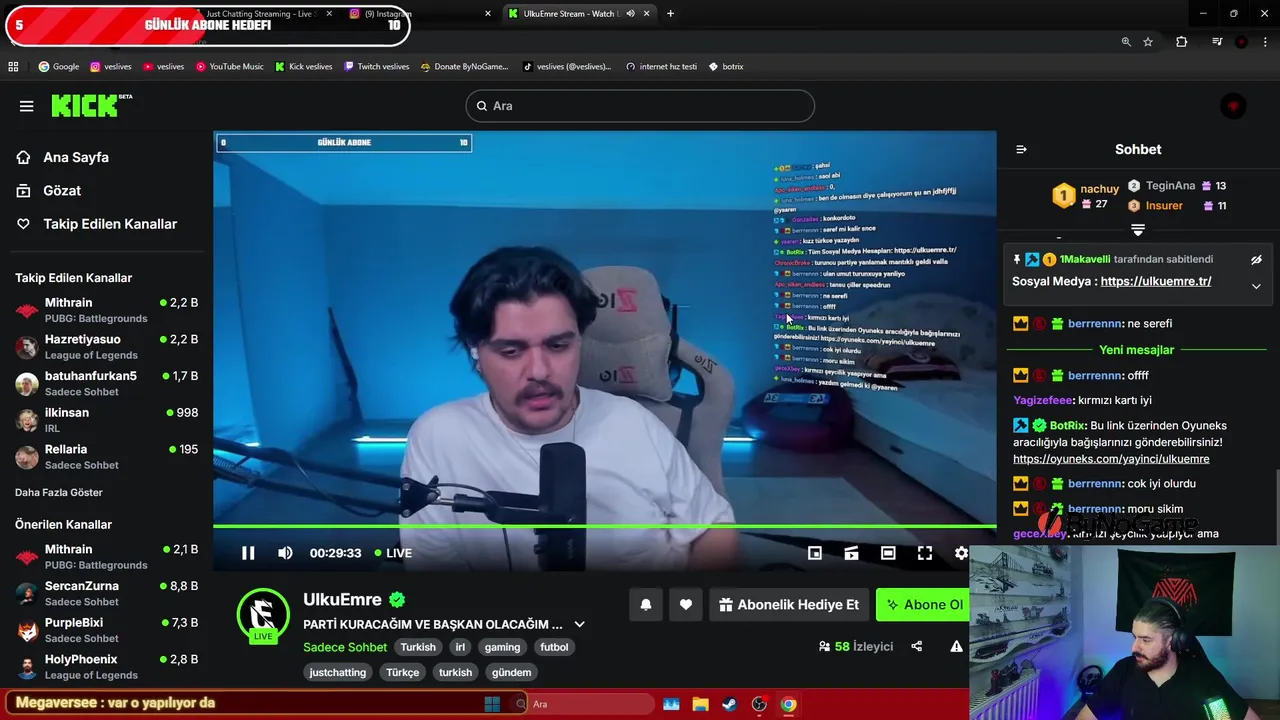This screenshot has width=1280, height=720.
Task: Click the green stream progress bar
Action: pyautogui.click(x=604, y=526)
